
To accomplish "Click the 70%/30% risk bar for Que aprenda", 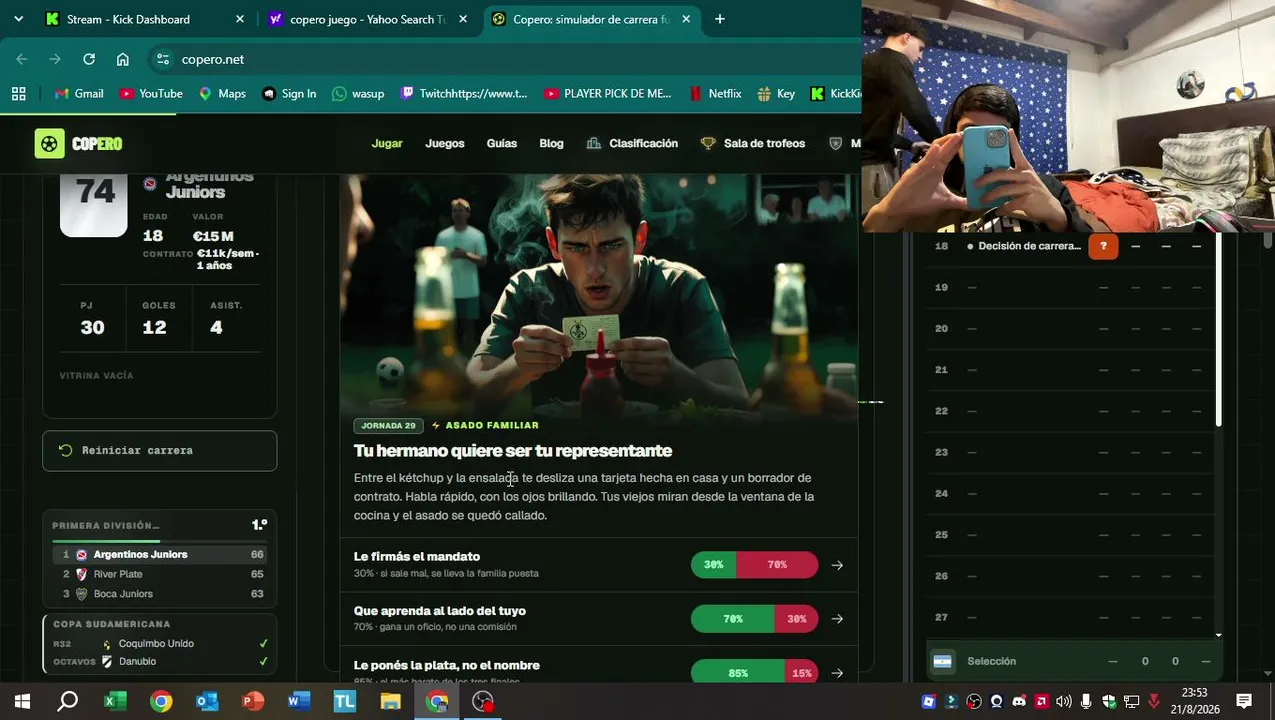I will pos(754,619).
